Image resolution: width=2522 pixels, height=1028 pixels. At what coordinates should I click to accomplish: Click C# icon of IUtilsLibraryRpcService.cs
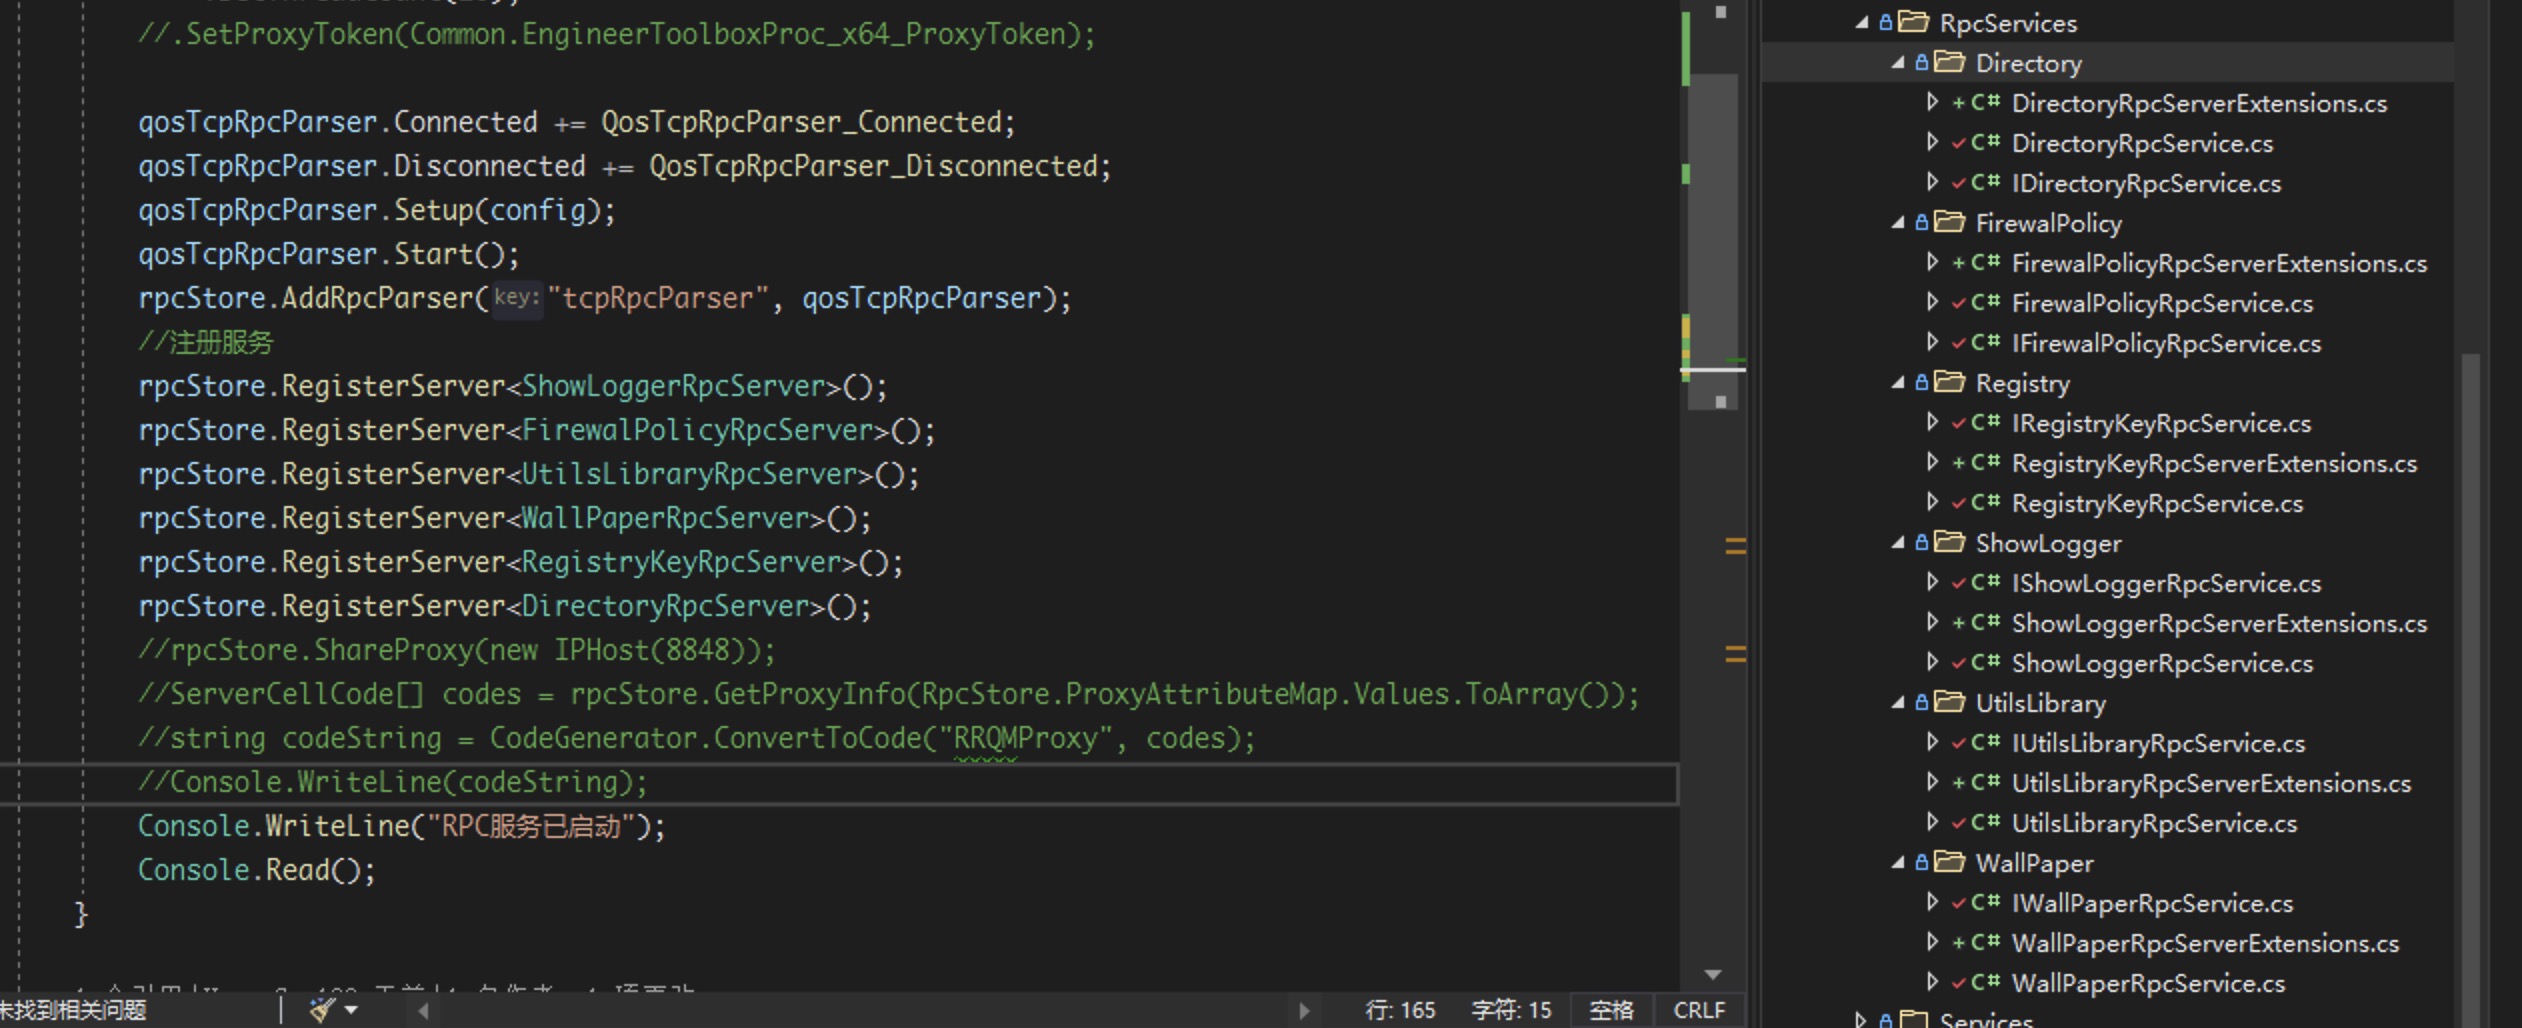pyautogui.click(x=1985, y=742)
